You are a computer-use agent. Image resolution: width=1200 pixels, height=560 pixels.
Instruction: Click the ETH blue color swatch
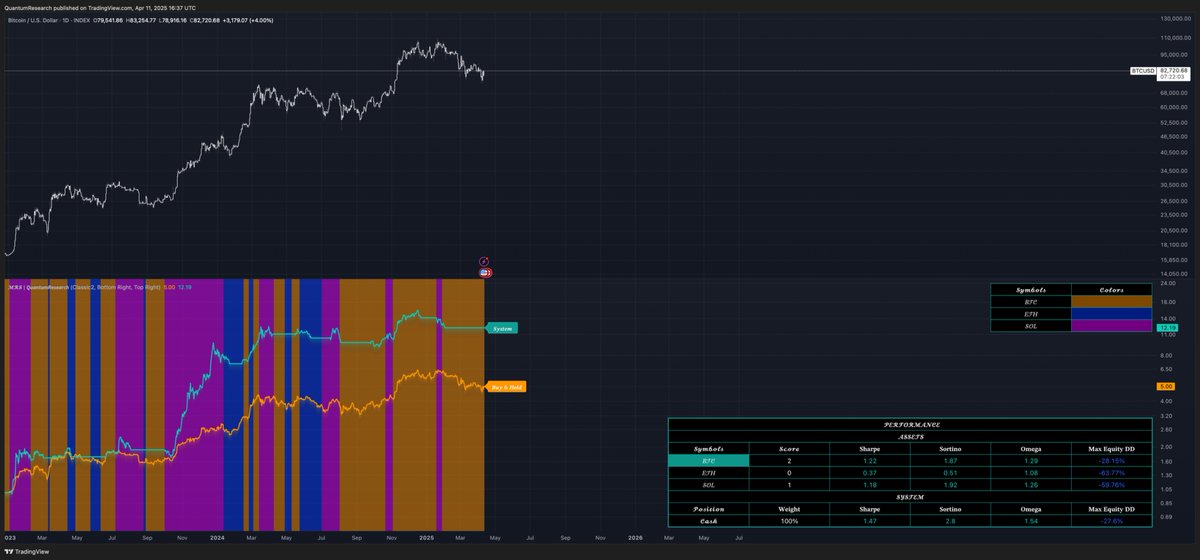point(1113,312)
